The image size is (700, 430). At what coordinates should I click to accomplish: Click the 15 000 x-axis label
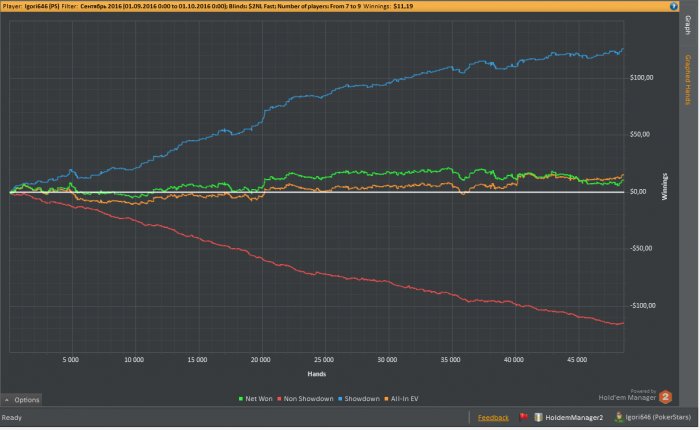click(197, 359)
